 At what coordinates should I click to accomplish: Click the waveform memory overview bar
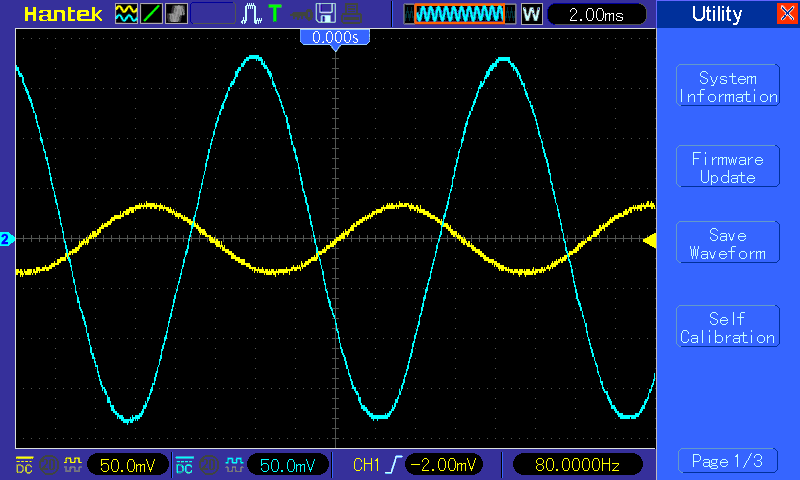click(460, 14)
